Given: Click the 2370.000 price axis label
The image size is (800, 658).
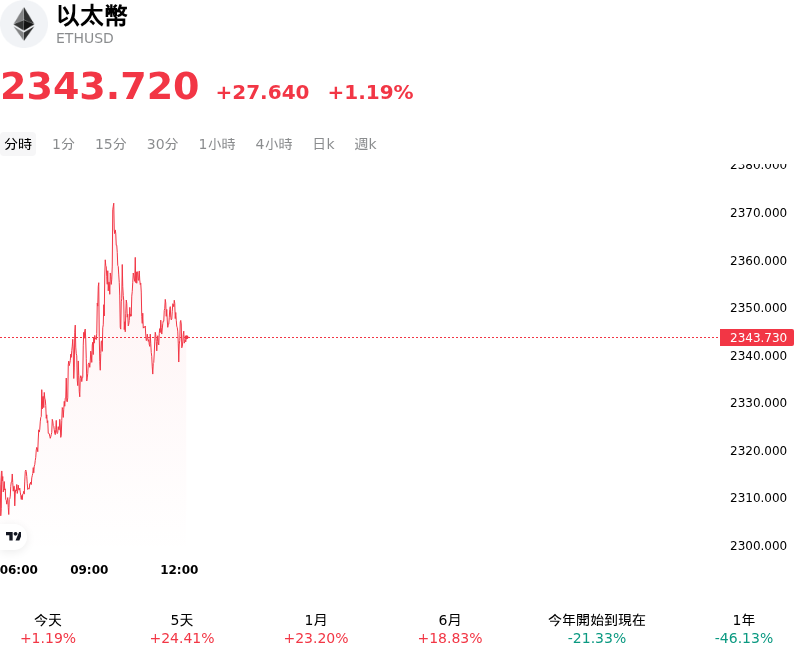Looking at the screenshot, I should click(x=758, y=213).
